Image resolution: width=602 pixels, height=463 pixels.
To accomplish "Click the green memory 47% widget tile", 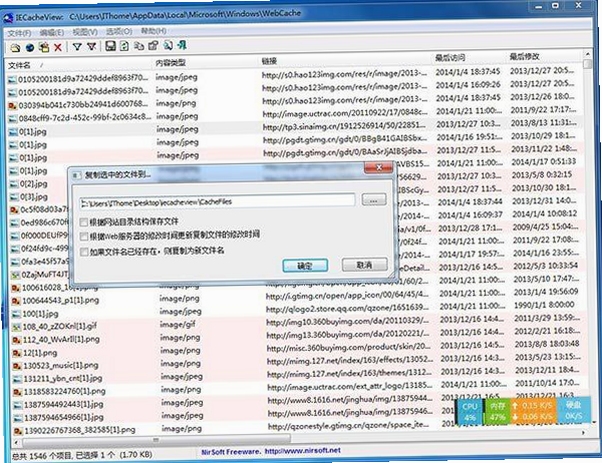I will (x=497, y=411).
